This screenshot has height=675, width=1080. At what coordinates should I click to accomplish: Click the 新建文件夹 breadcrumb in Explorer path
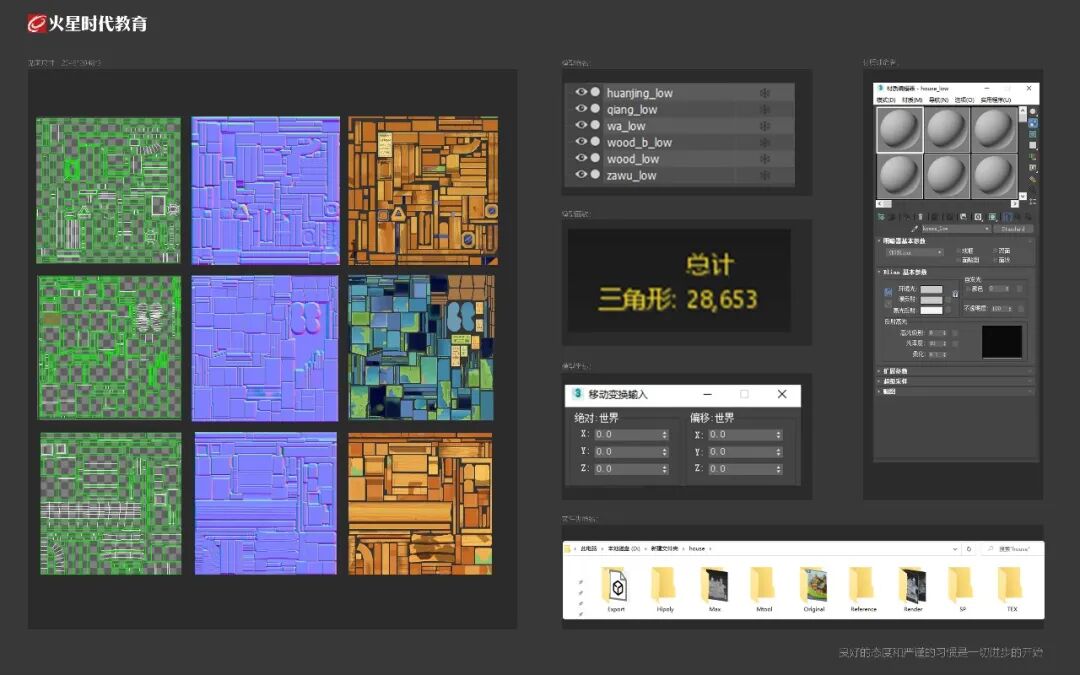(665, 549)
